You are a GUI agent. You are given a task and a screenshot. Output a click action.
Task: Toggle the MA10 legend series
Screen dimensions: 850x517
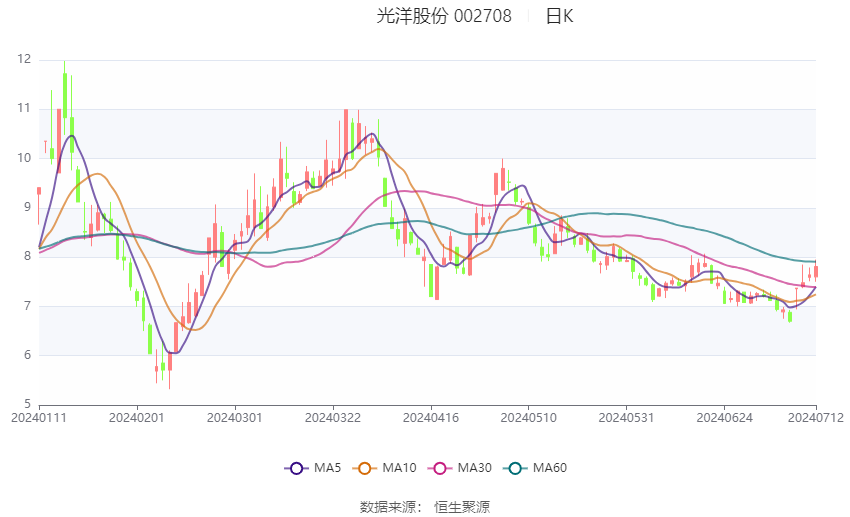[384, 468]
